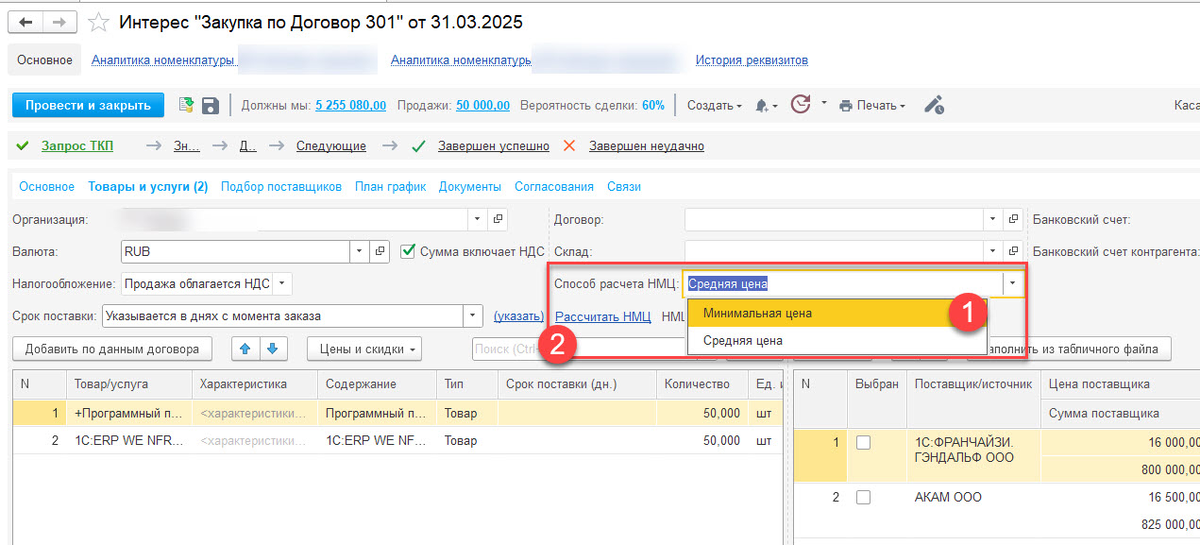Open Связи tab
This screenshot has width=1200, height=545.
[624, 186]
